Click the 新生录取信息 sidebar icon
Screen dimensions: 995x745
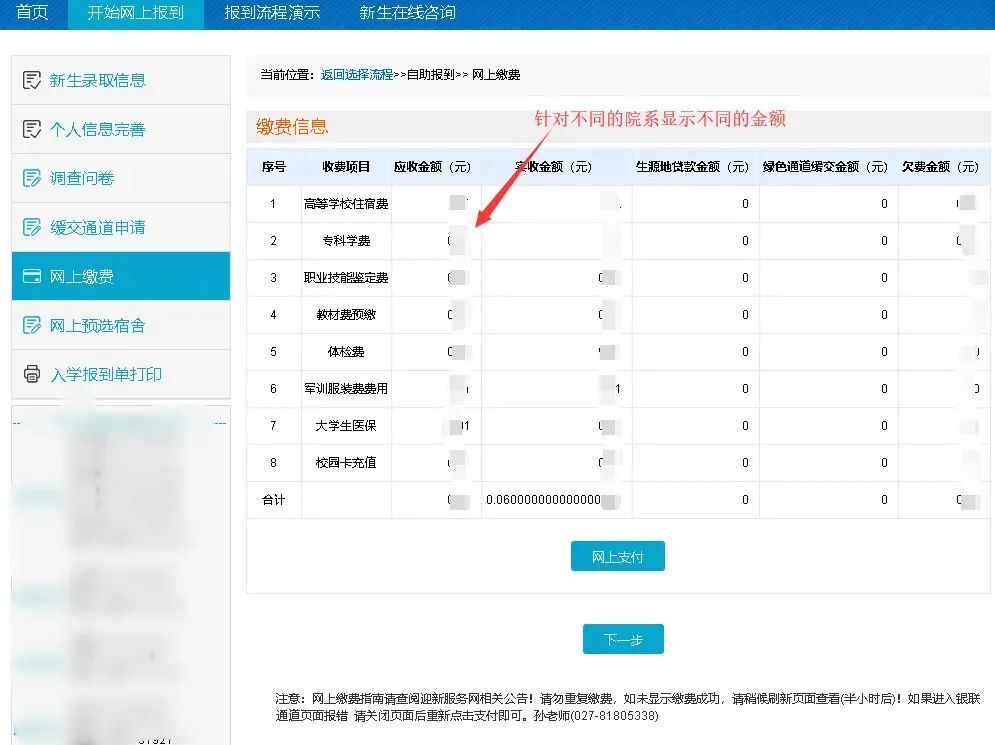32,80
